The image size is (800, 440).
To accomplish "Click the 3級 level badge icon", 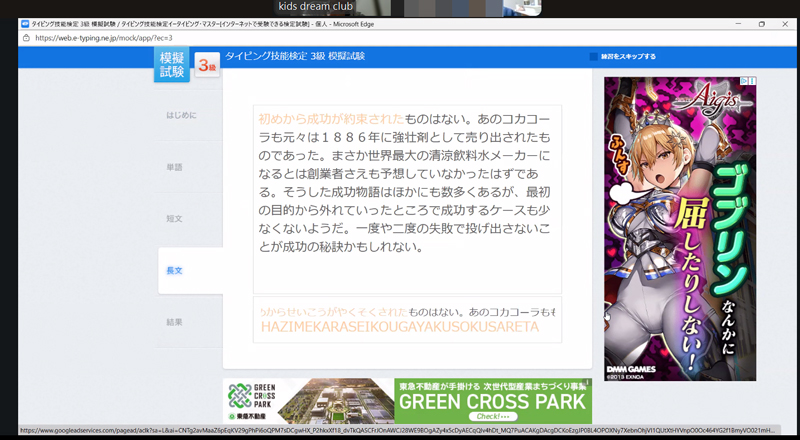I will click(x=205, y=66).
